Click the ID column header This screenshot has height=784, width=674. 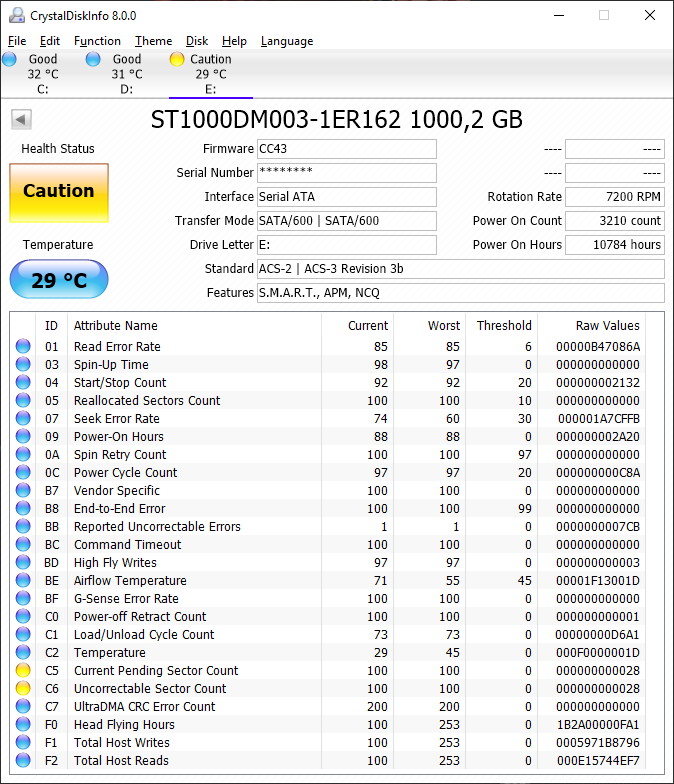(51, 326)
